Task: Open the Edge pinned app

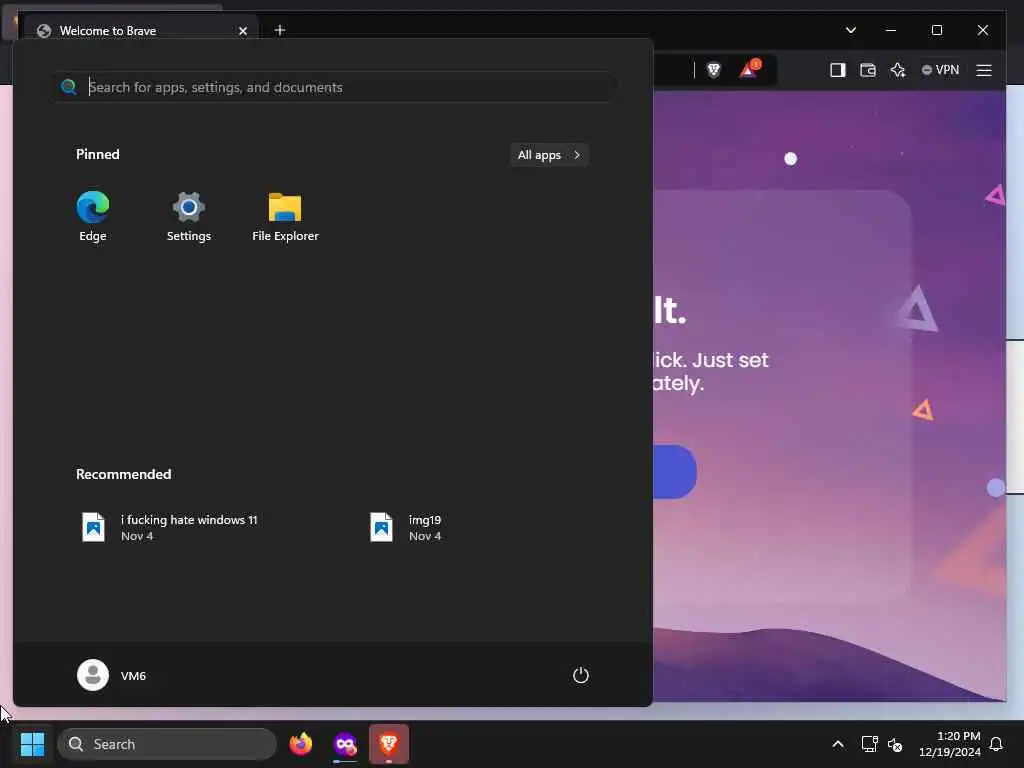Action: (93, 217)
